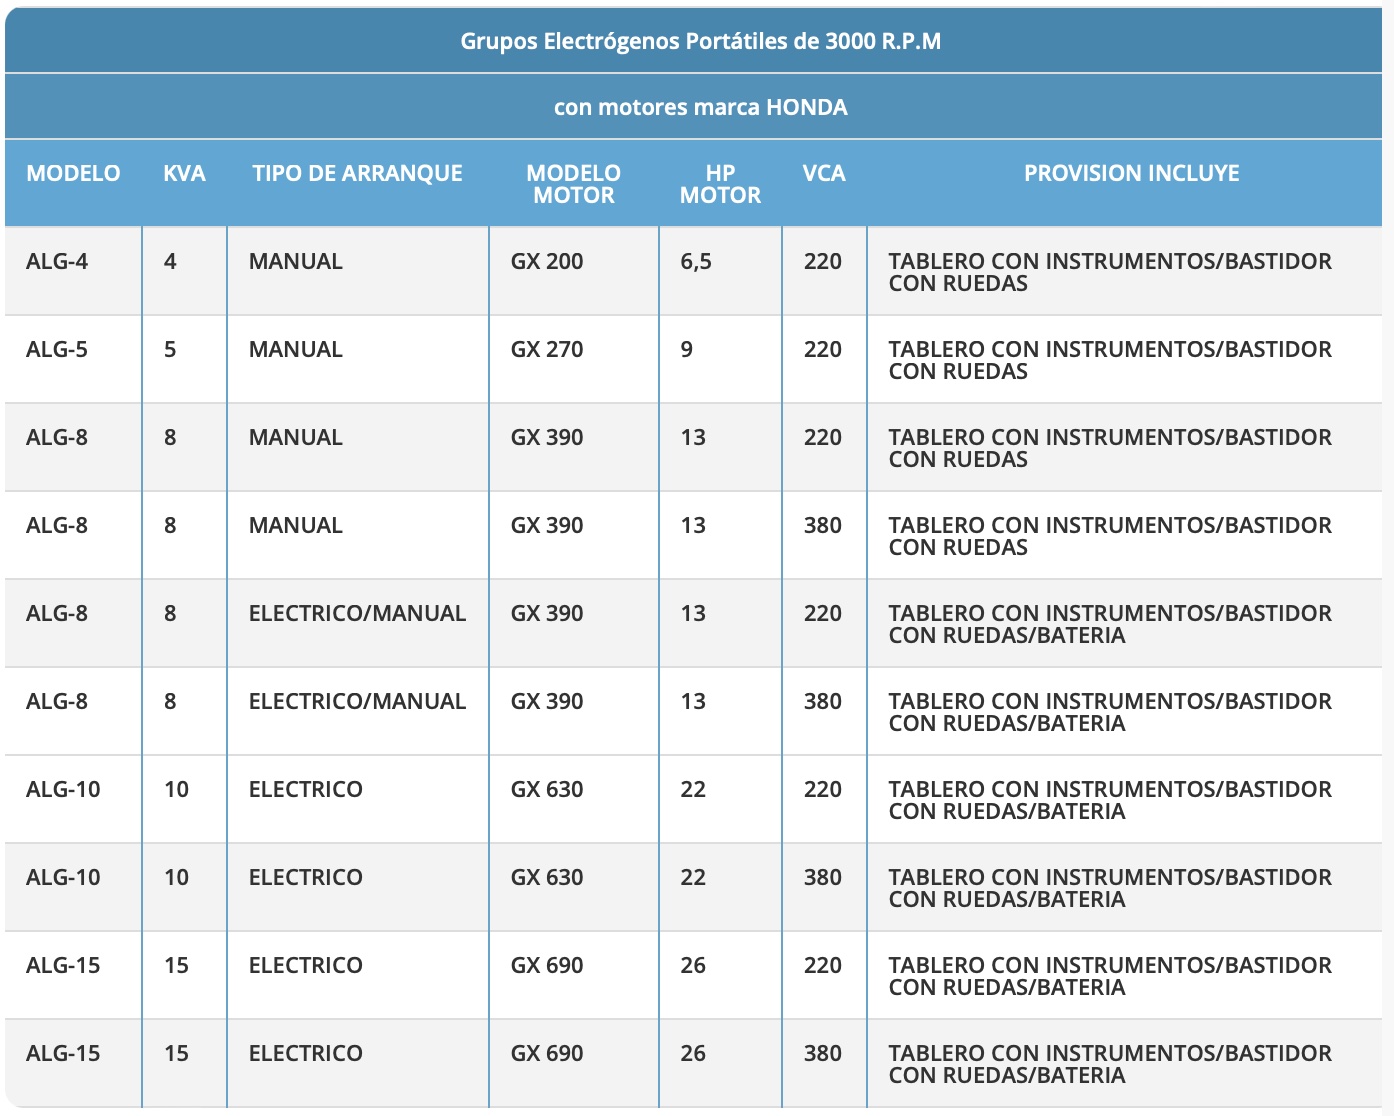The image size is (1394, 1116).
Task: Select MANUAL in the ALG-5 row
Action: point(295,349)
